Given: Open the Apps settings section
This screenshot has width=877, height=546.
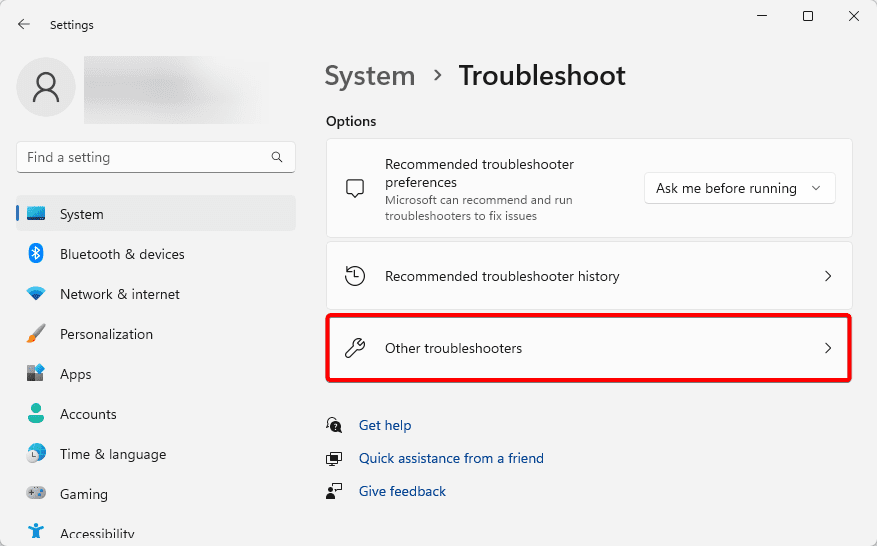Looking at the screenshot, I should point(75,374).
